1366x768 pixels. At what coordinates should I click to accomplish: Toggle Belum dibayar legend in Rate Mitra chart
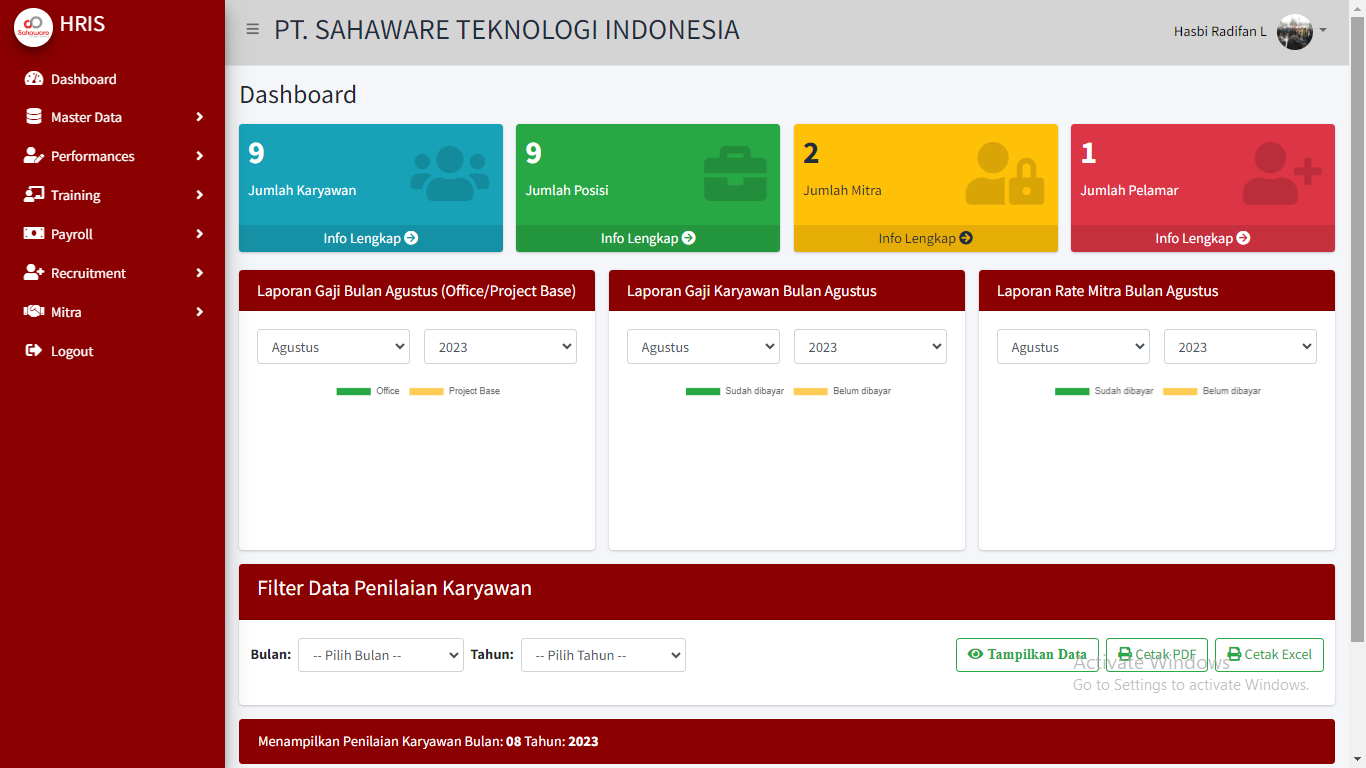1211,391
